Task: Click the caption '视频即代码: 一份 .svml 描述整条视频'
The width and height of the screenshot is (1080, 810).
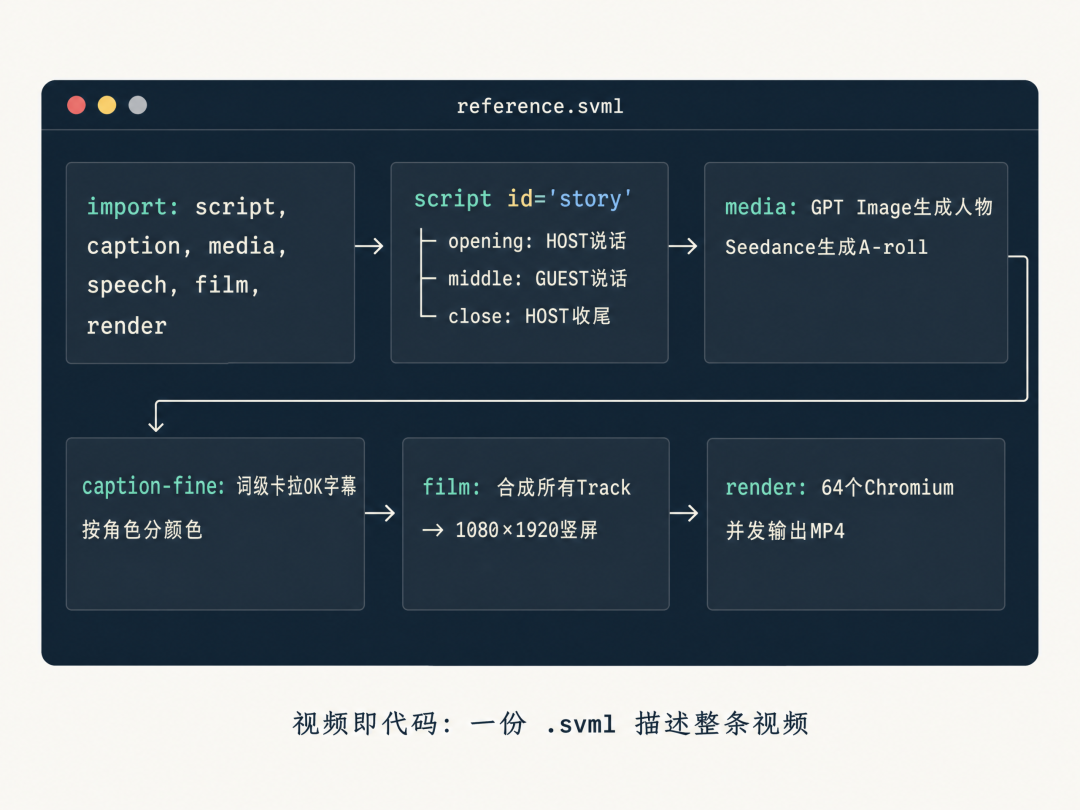Action: 550,724
